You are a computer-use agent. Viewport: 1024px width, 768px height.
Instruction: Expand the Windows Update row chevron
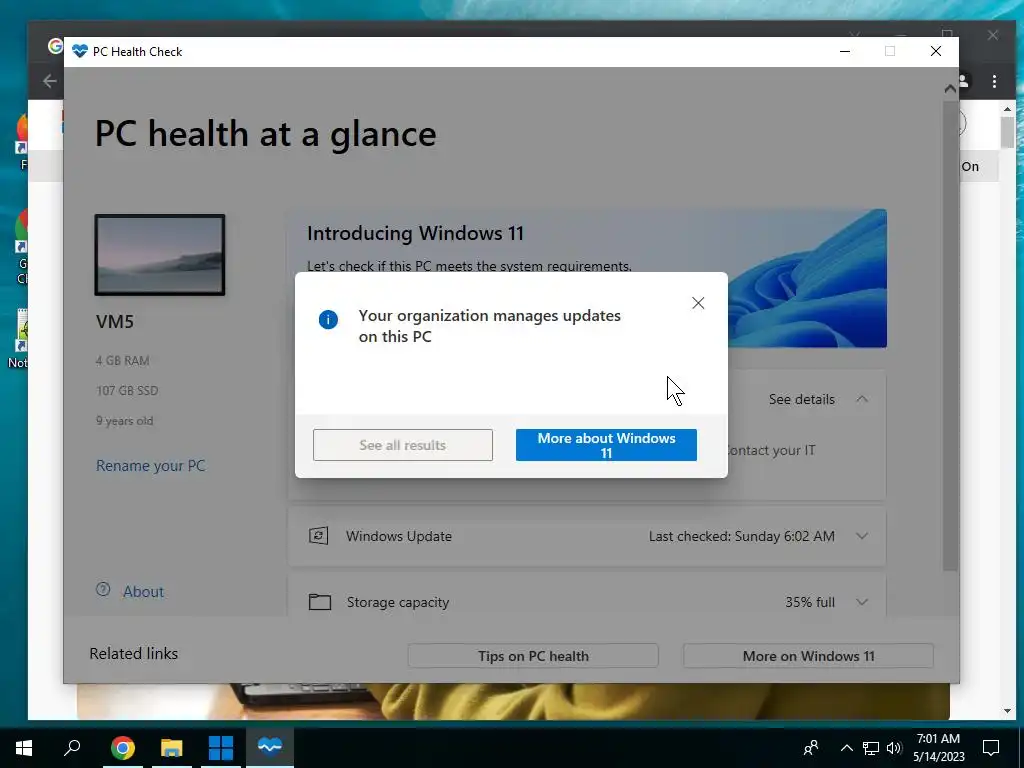click(x=862, y=536)
